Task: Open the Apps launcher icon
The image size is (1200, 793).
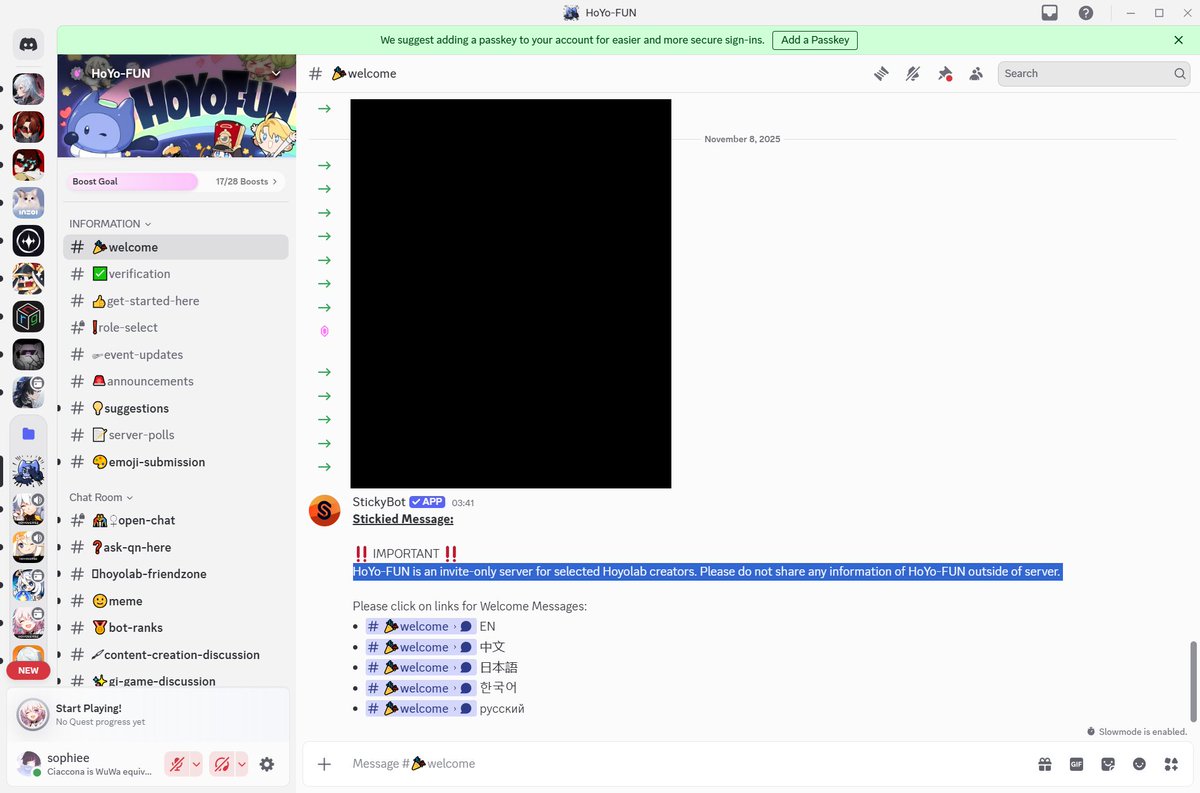Action: [x=1171, y=764]
